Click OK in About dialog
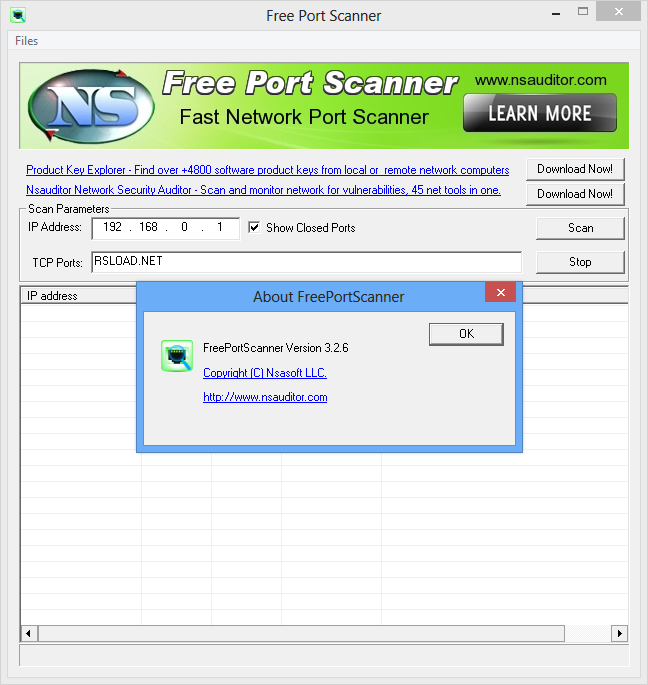The height and width of the screenshot is (685, 648). pyautogui.click(x=466, y=334)
